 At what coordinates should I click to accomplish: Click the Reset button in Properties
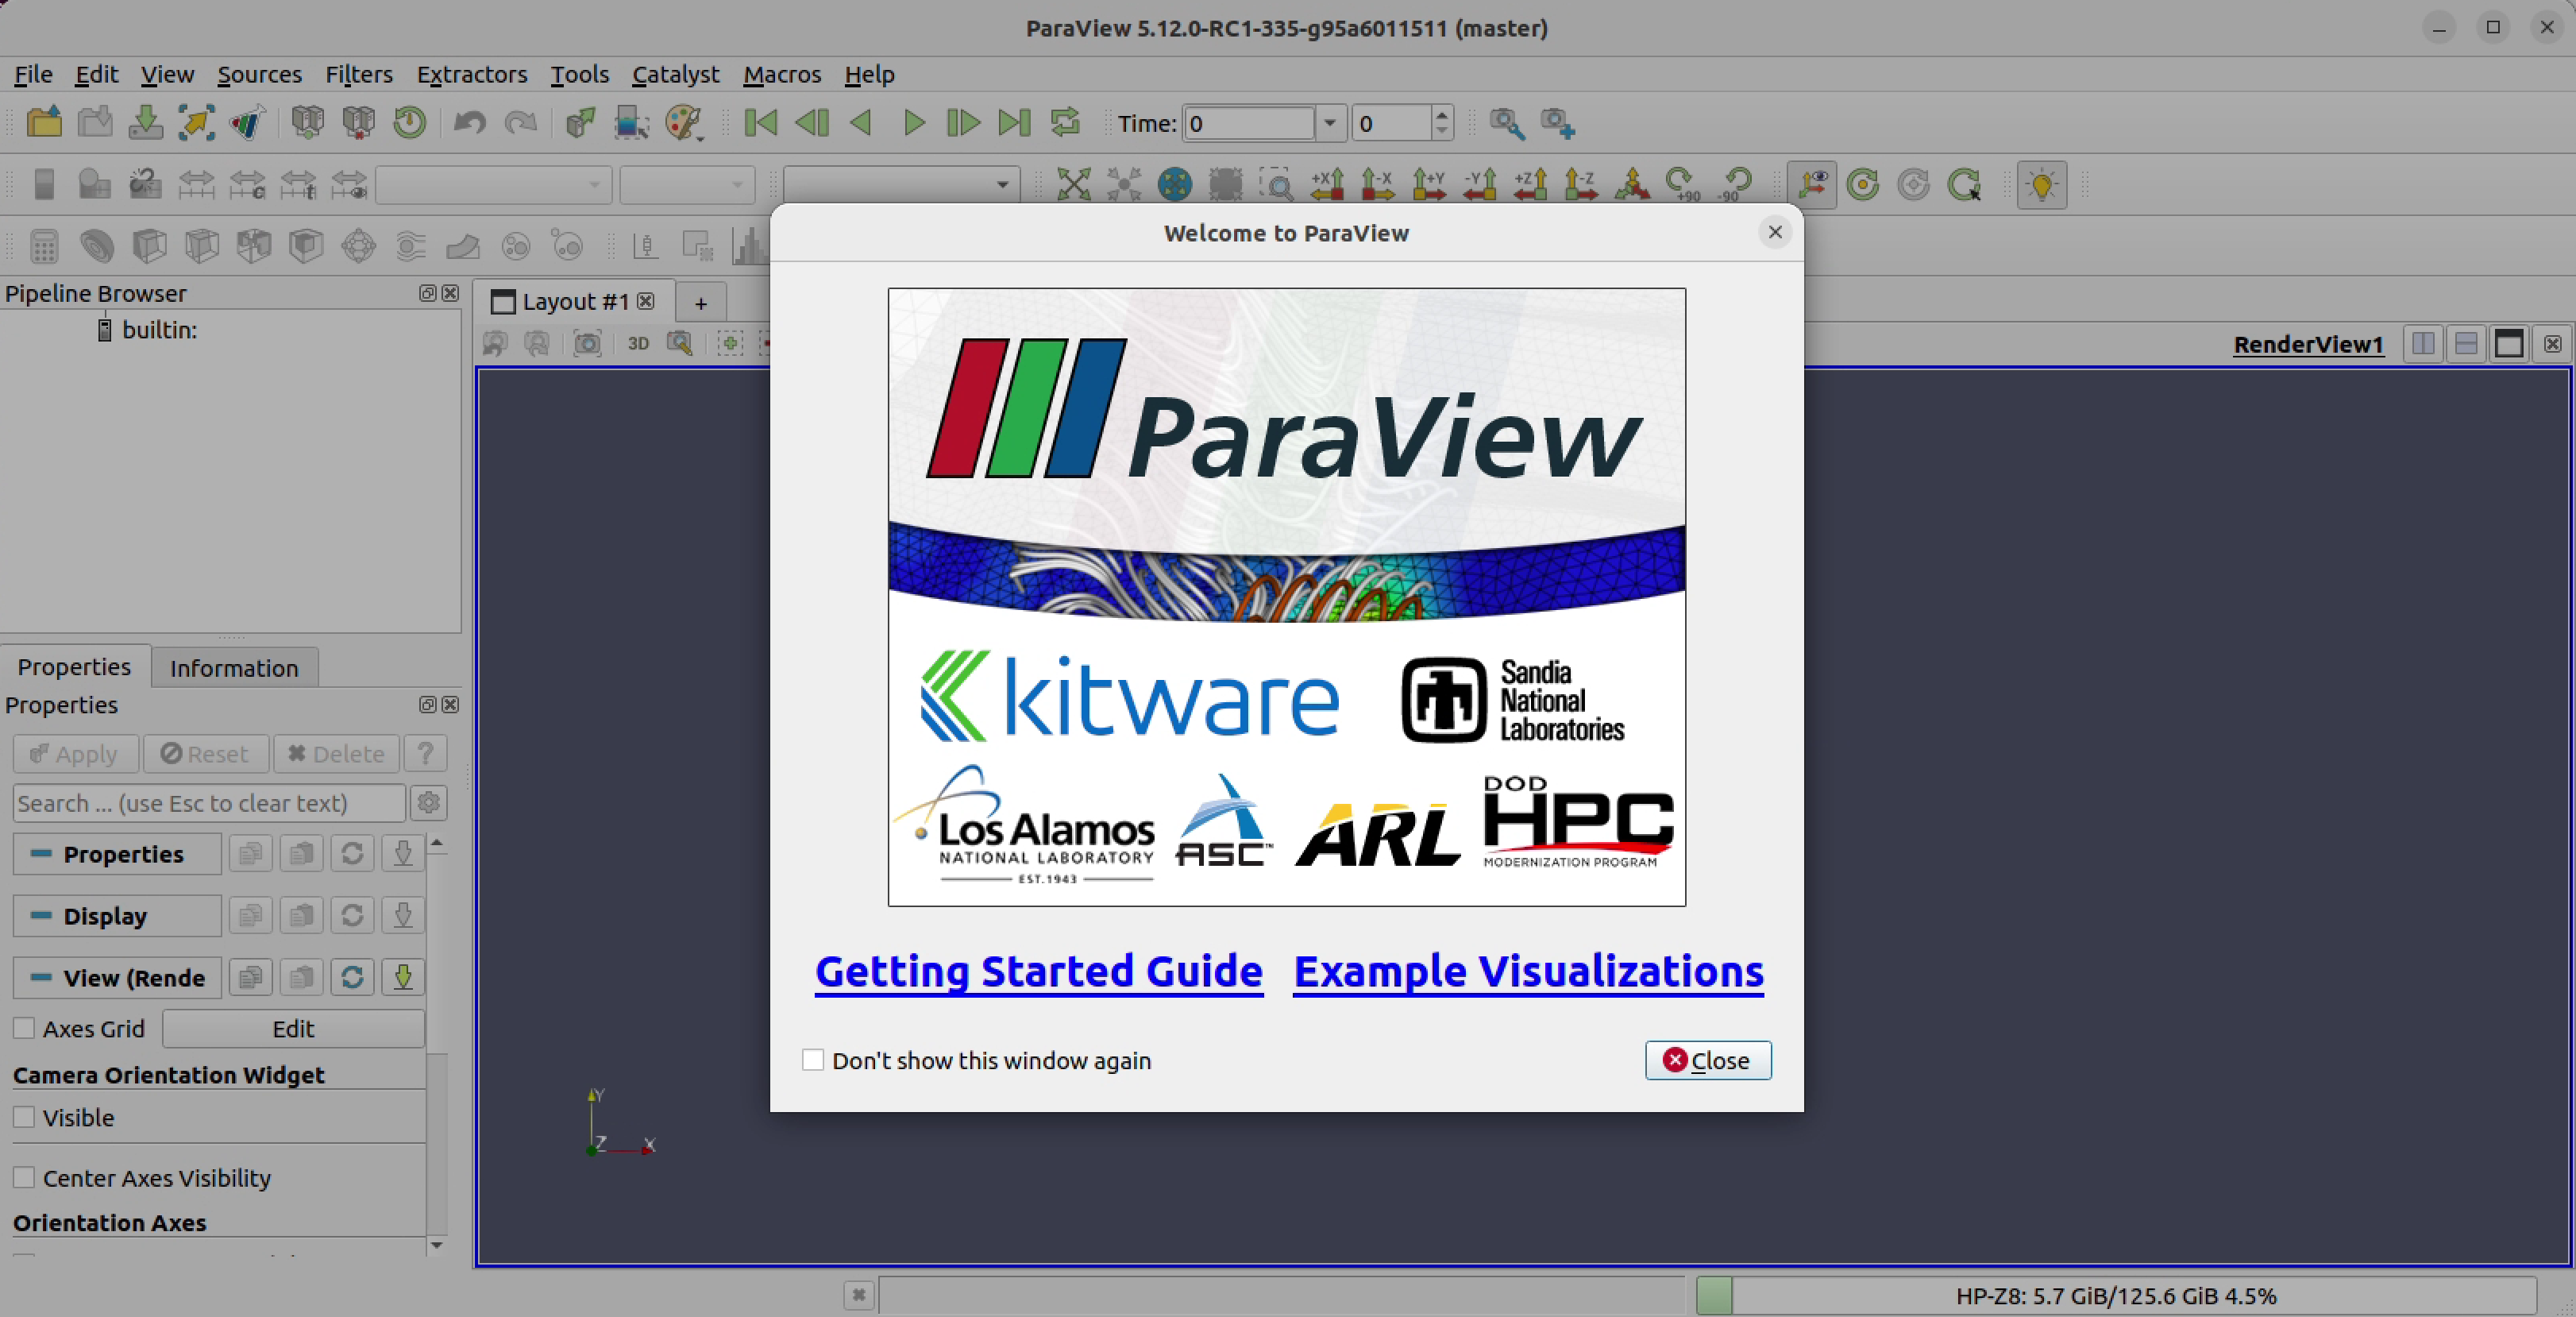205,754
